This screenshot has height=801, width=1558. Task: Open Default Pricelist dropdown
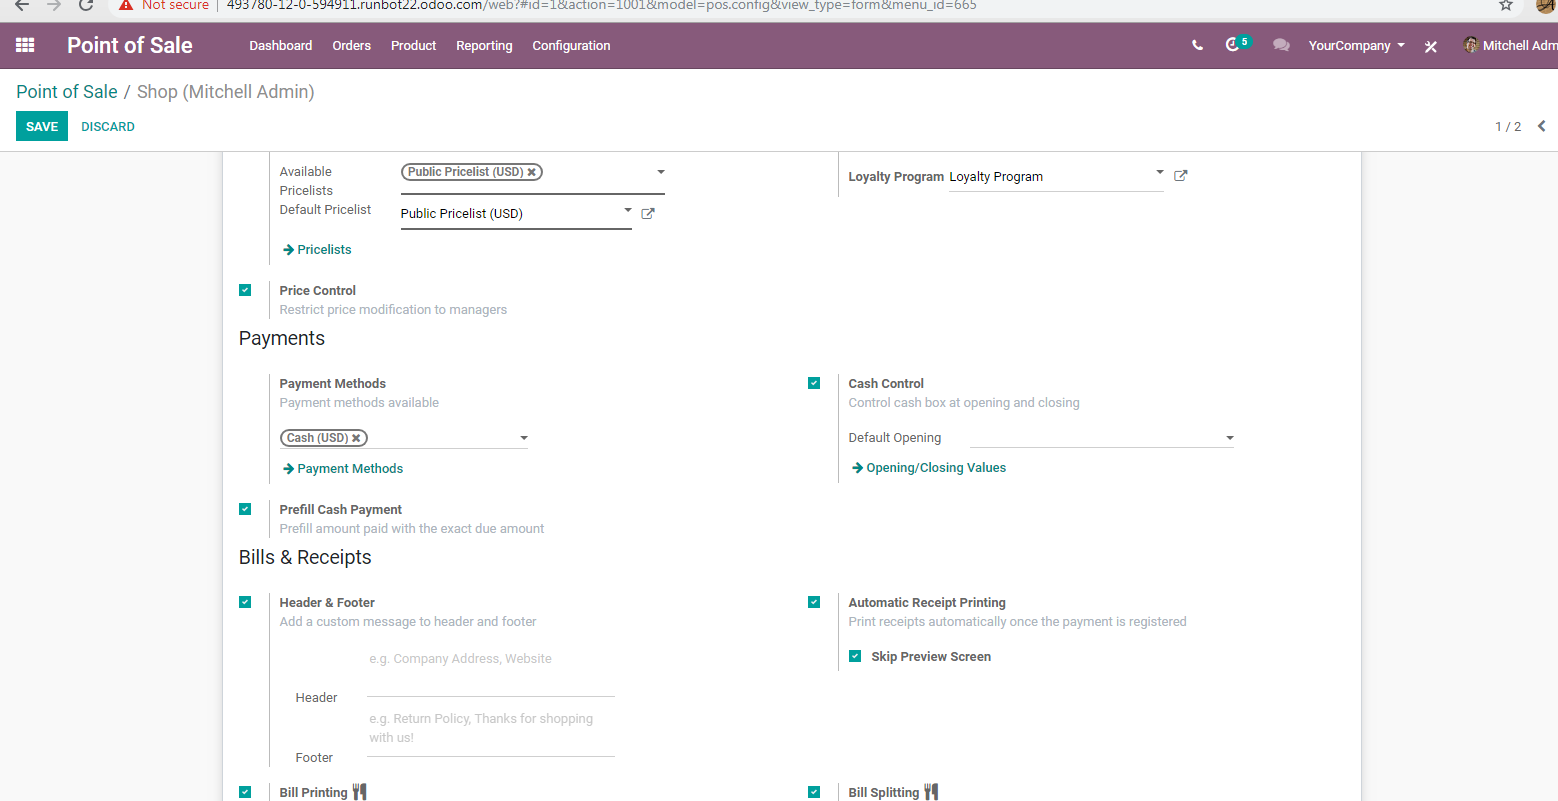tap(628, 210)
